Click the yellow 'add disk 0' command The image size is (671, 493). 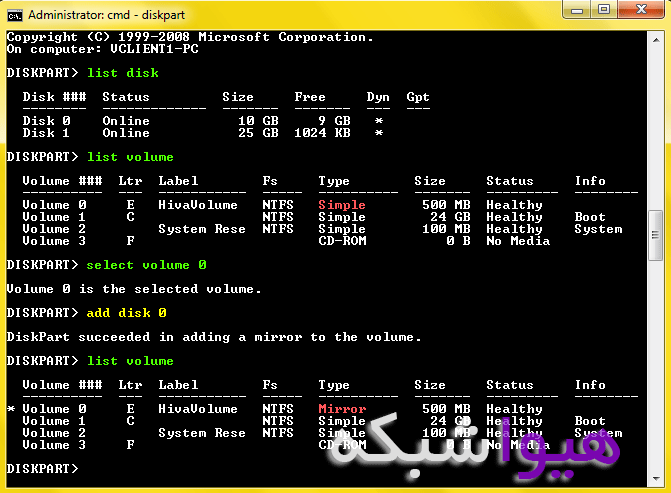click(126, 313)
